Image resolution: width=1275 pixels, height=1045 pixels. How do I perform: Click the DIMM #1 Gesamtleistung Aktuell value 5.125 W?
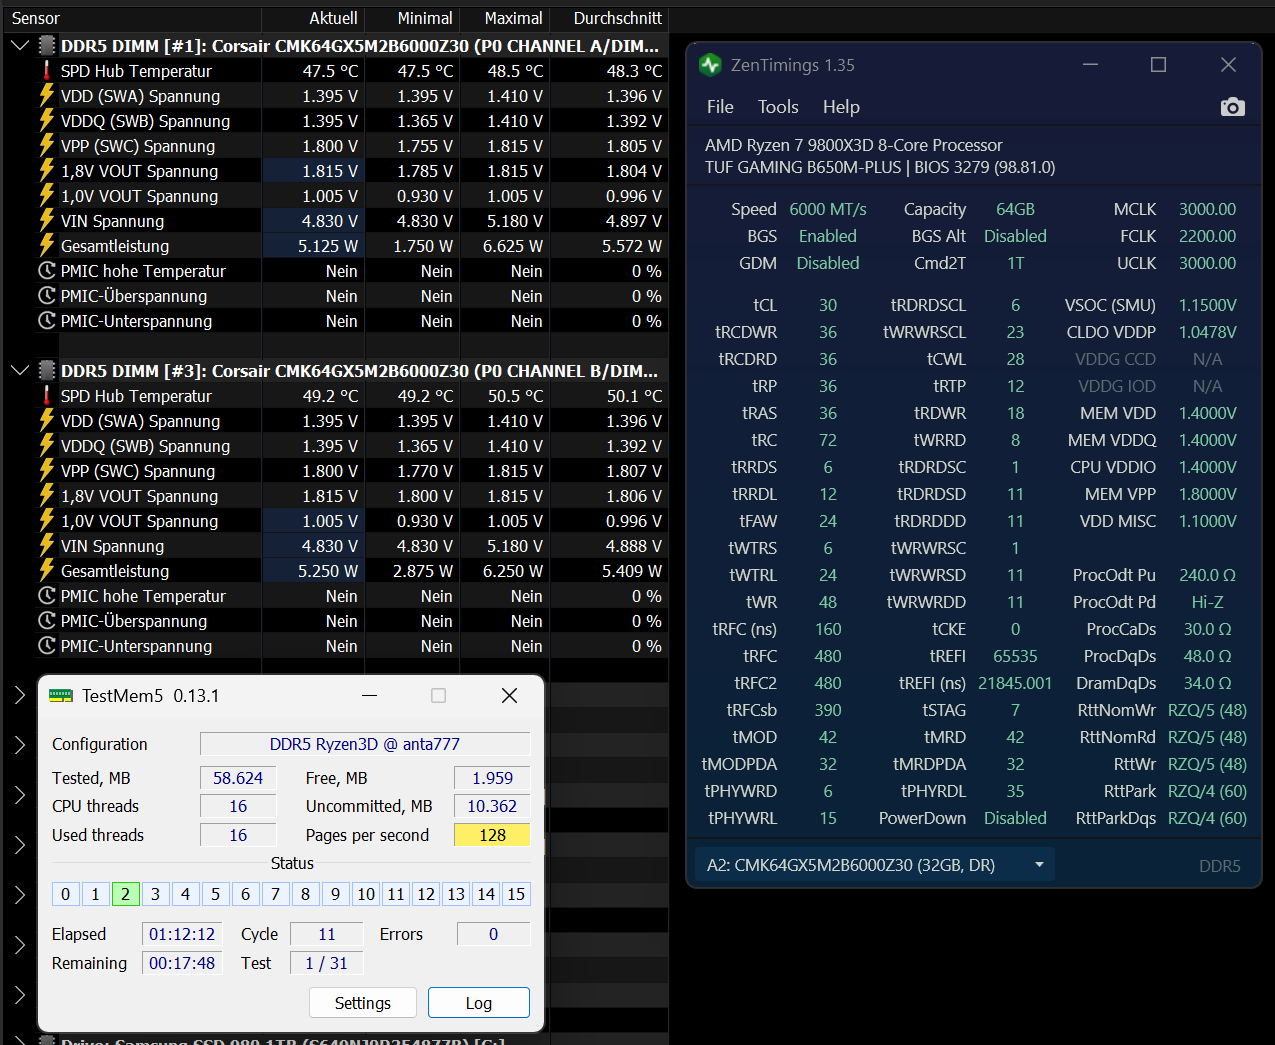pos(328,246)
